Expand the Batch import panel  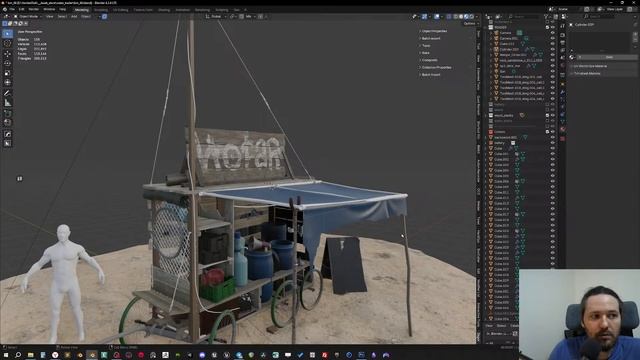click(x=430, y=75)
